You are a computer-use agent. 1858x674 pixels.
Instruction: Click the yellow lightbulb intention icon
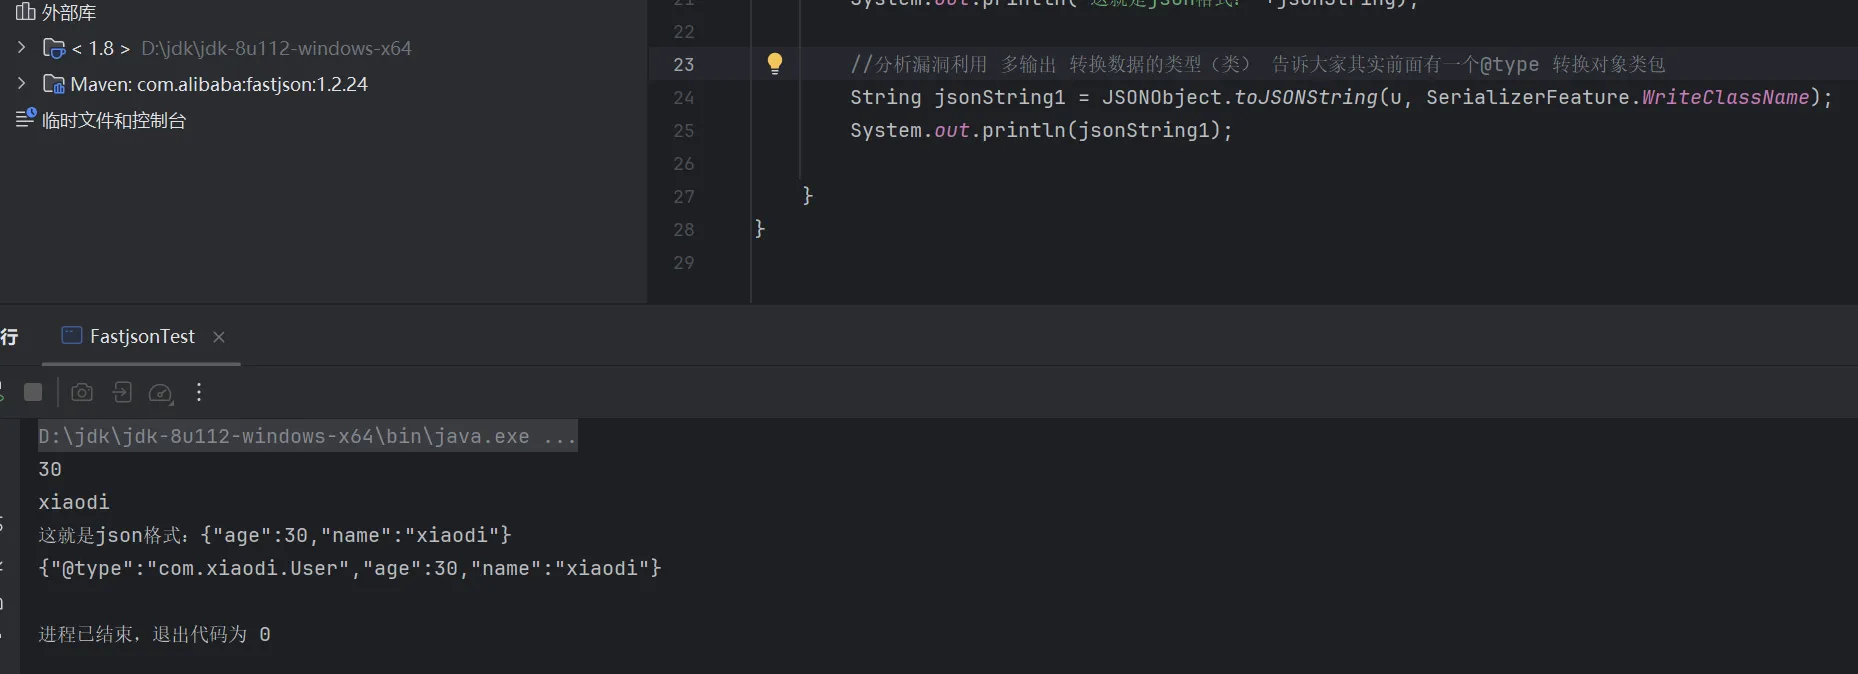click(x=774, y=64)
